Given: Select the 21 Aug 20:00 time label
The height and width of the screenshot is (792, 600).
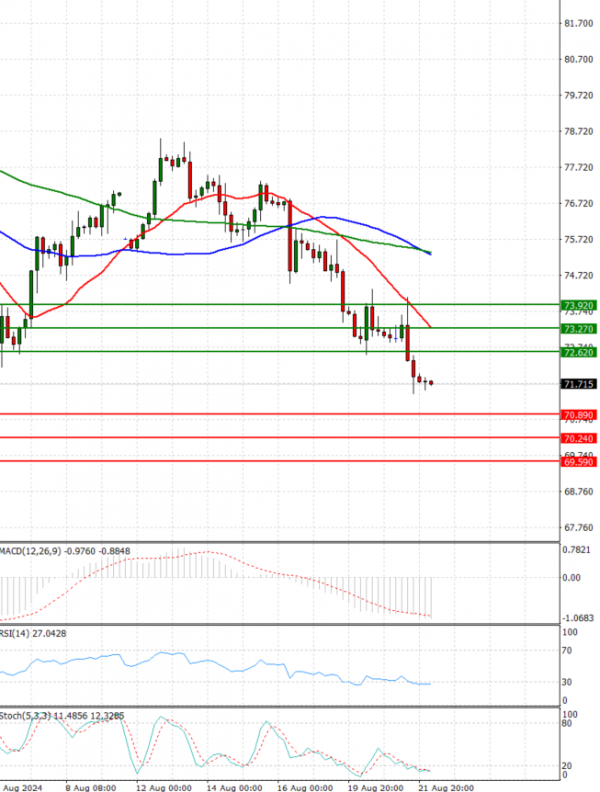Looking at the screenshot, I should coord(446,786).
